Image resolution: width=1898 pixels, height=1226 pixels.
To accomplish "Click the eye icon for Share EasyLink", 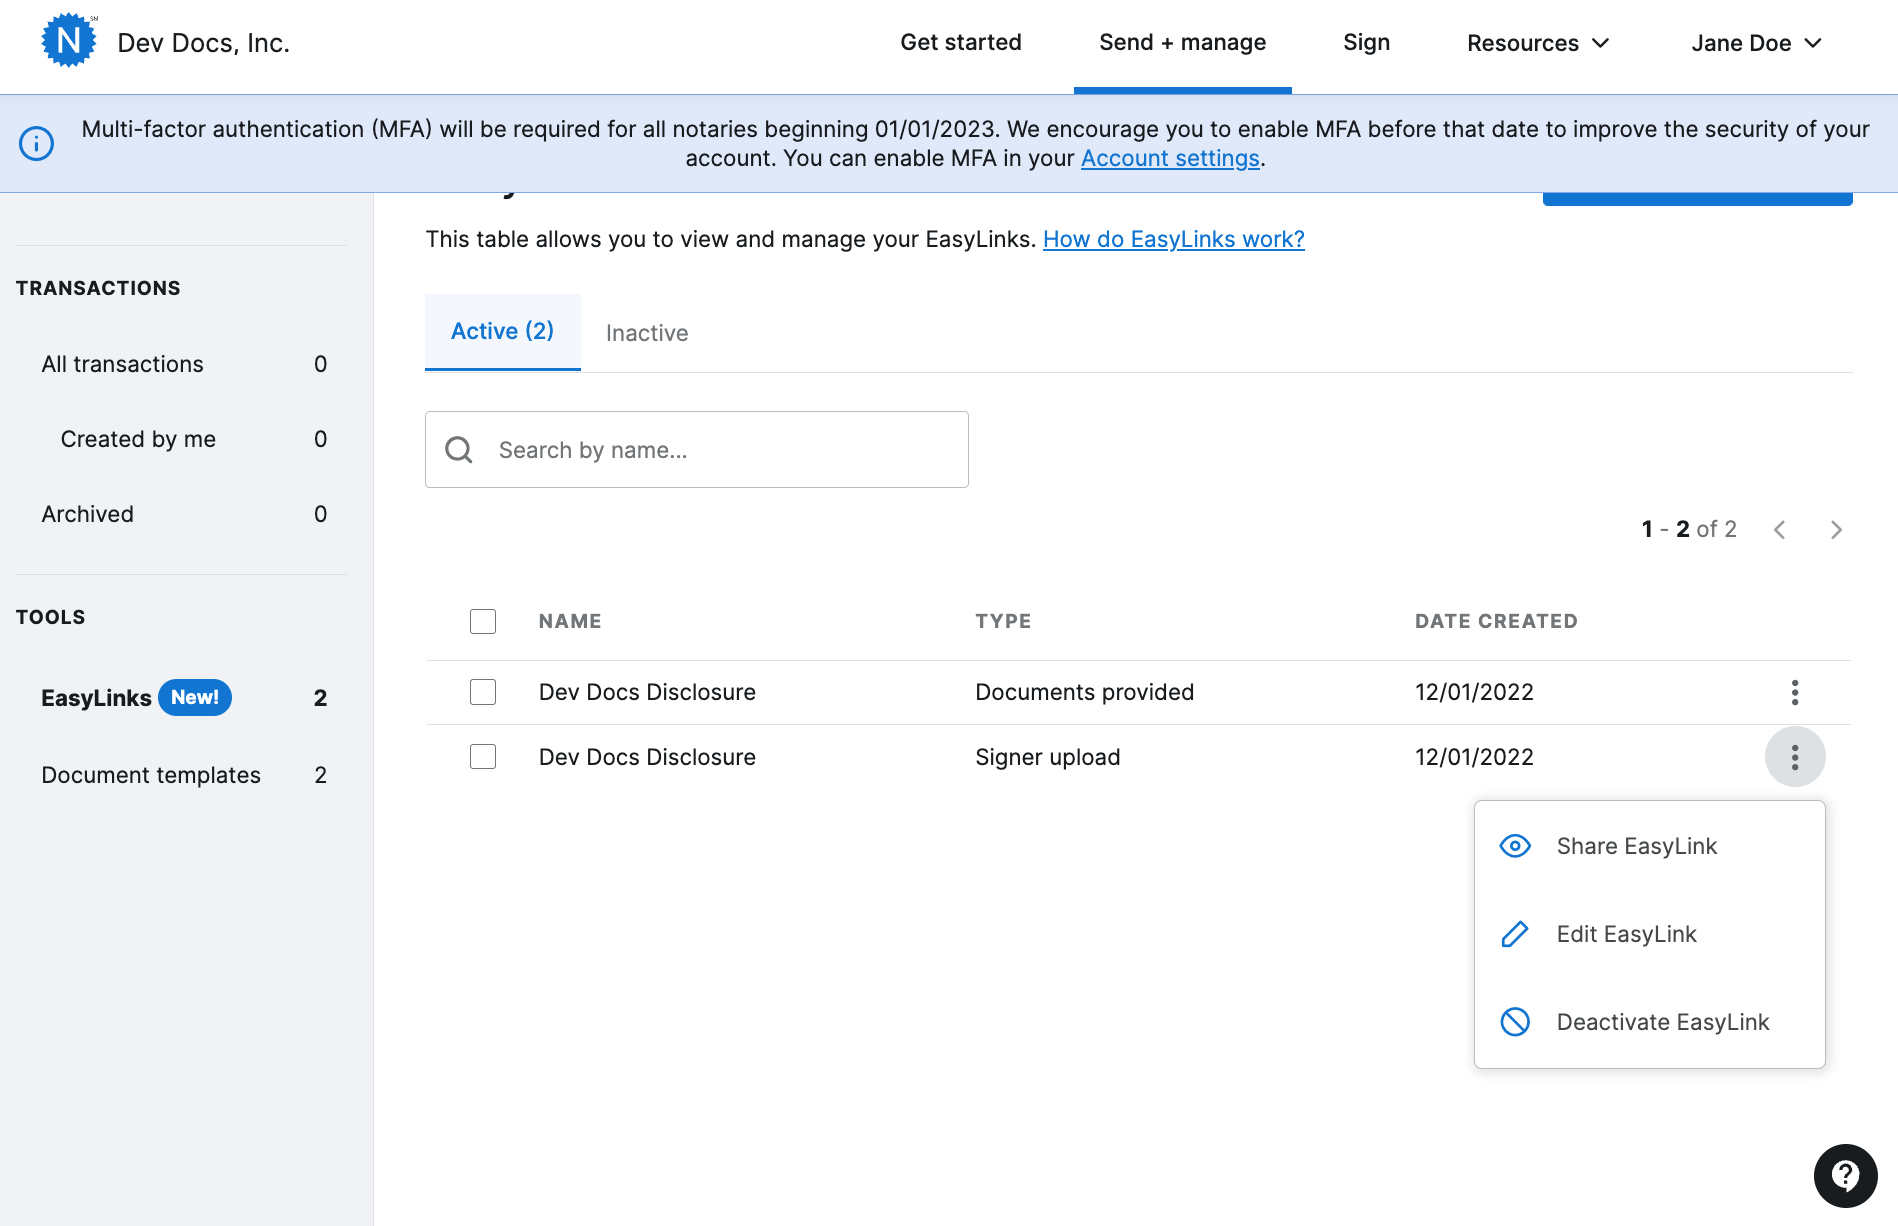I will (x=1515, y=846).
